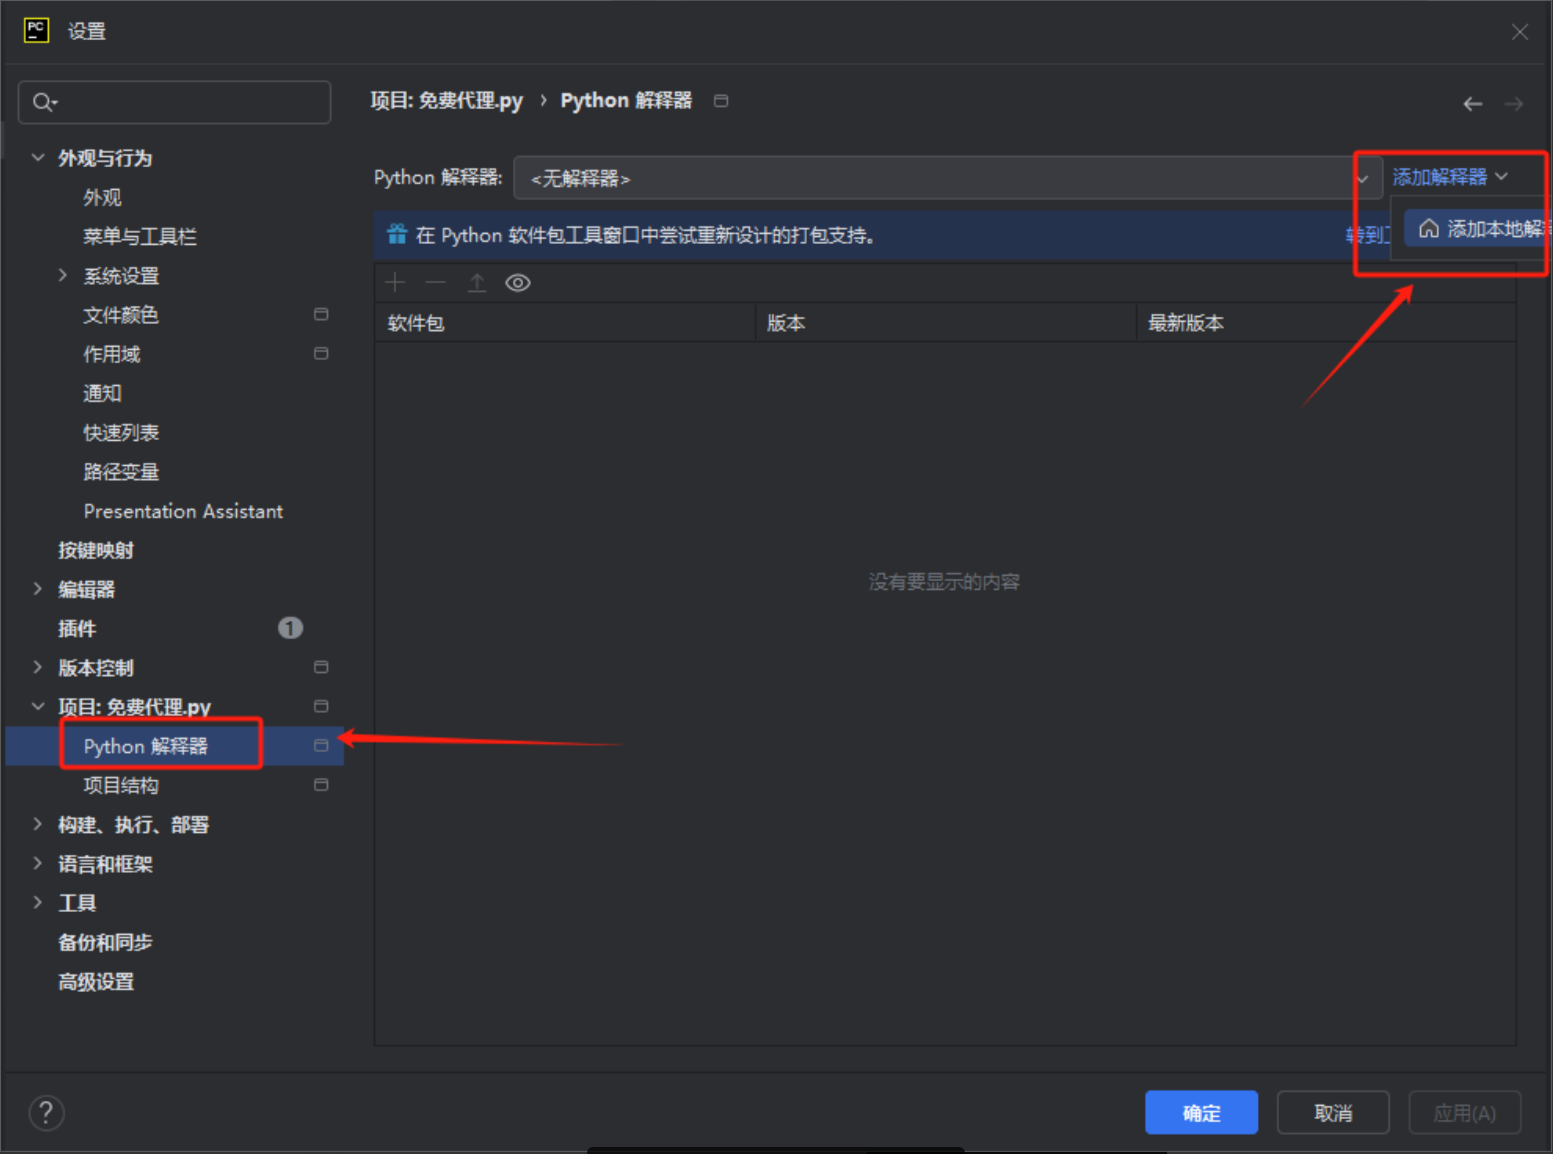This screenshot has width=1553, height=1154.
Task: Click the project-level icon beside breadcrumb title
Action: [x=721, y=100]
